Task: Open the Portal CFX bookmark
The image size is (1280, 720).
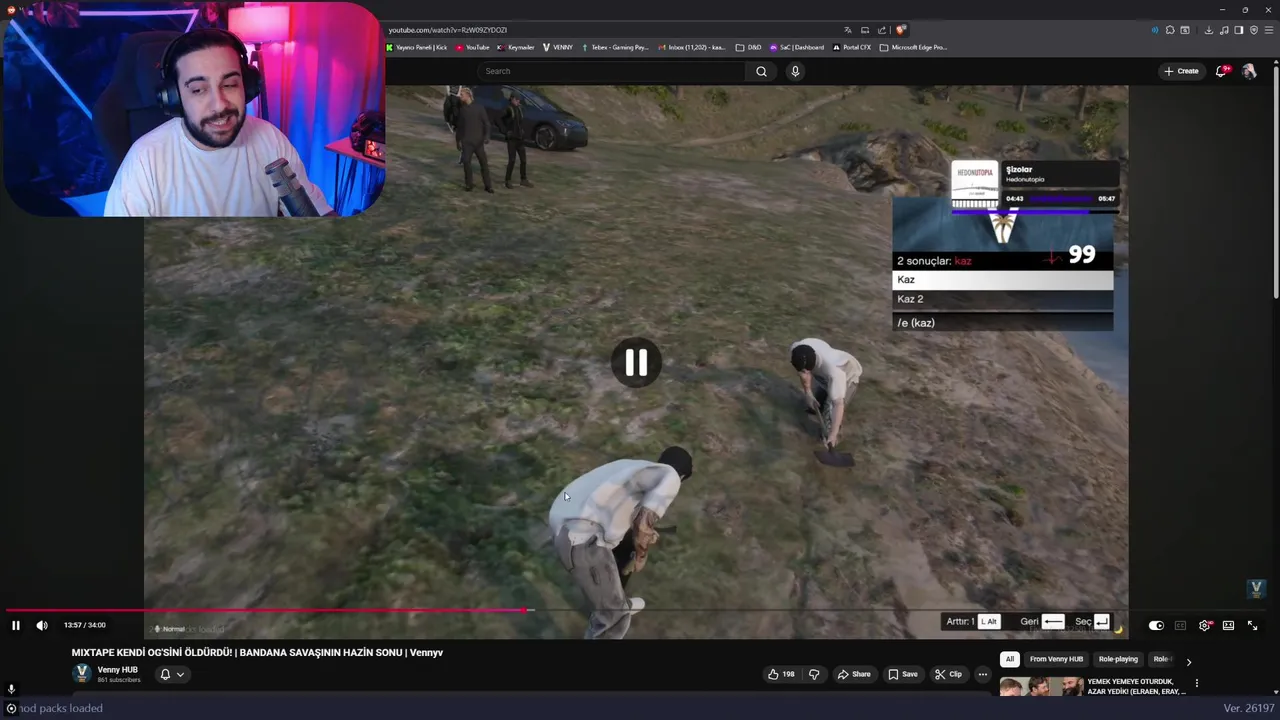Action: 851,47
